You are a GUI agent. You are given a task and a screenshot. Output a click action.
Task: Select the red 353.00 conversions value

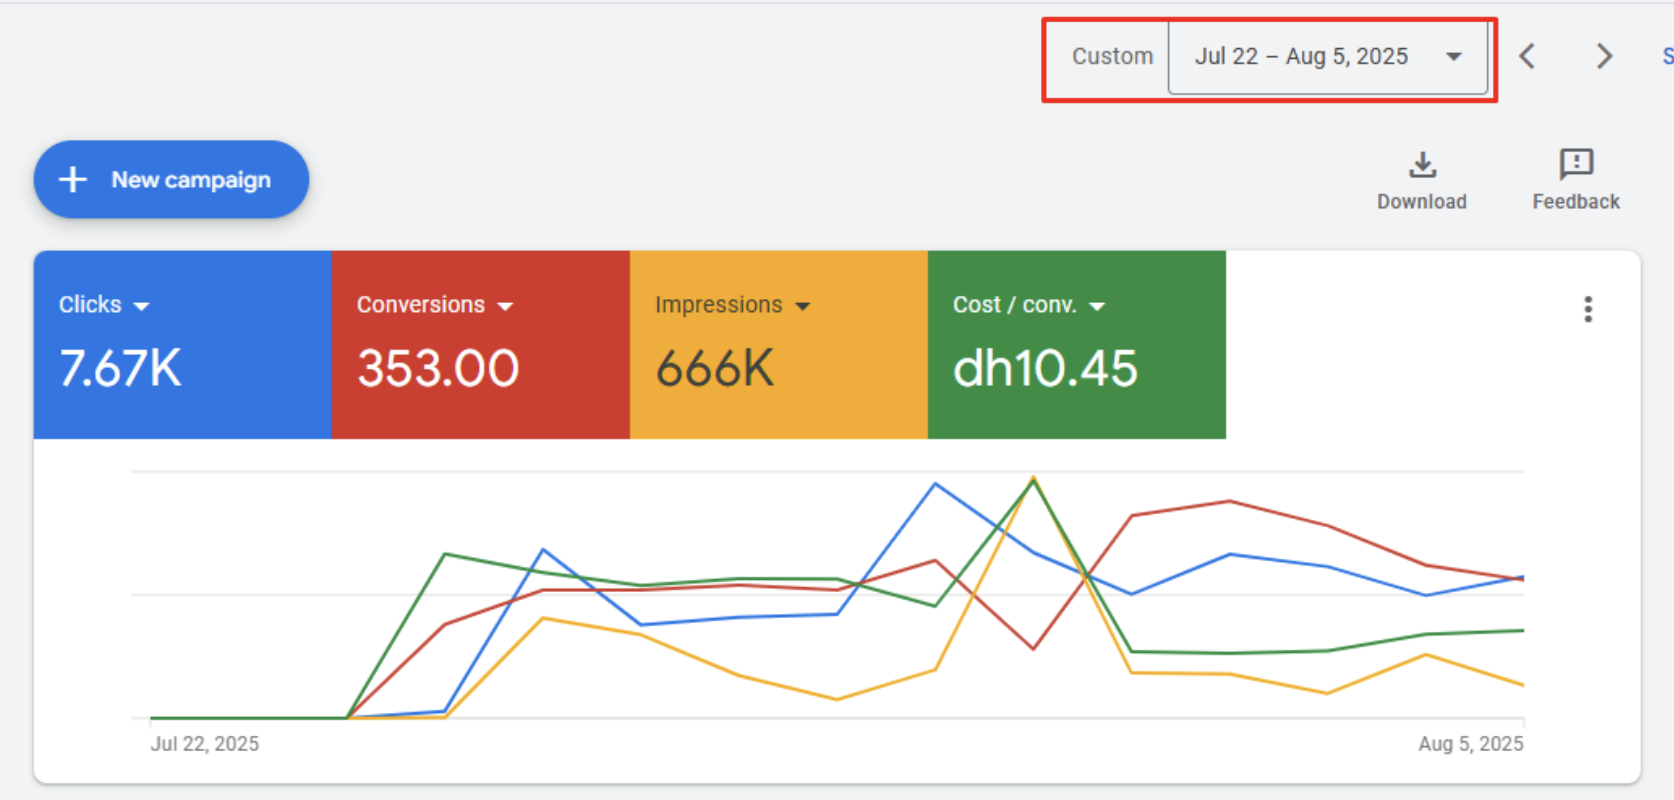click(x=438, y=368)
